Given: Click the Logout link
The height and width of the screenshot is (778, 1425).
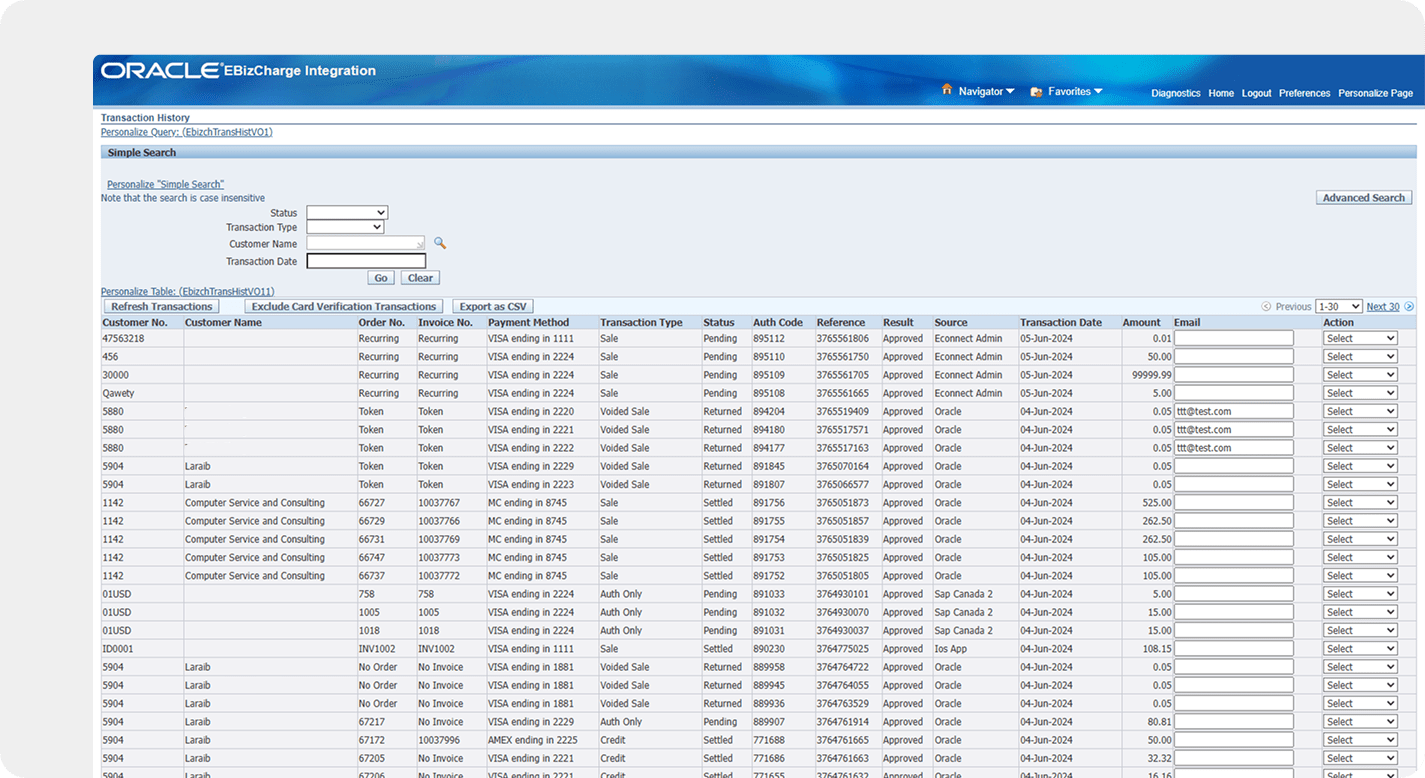Looking at the screenshot, I should (1257, 93).
